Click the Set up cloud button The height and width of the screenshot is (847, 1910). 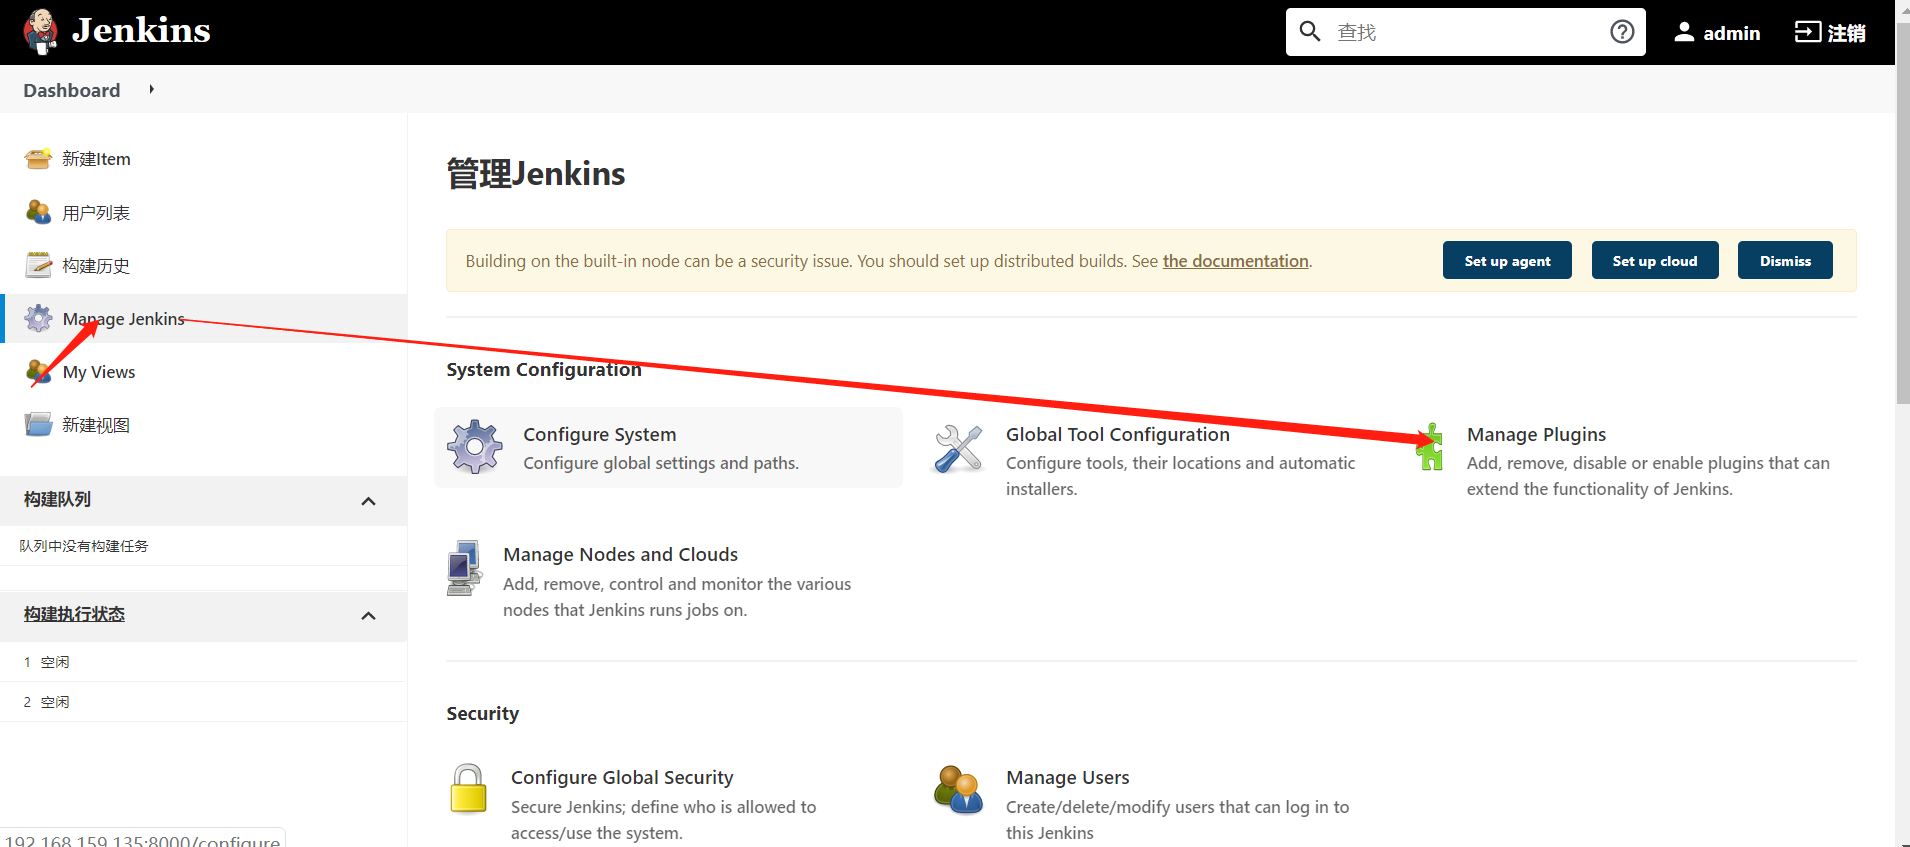pyautogui.click(x=1655, y=260)
